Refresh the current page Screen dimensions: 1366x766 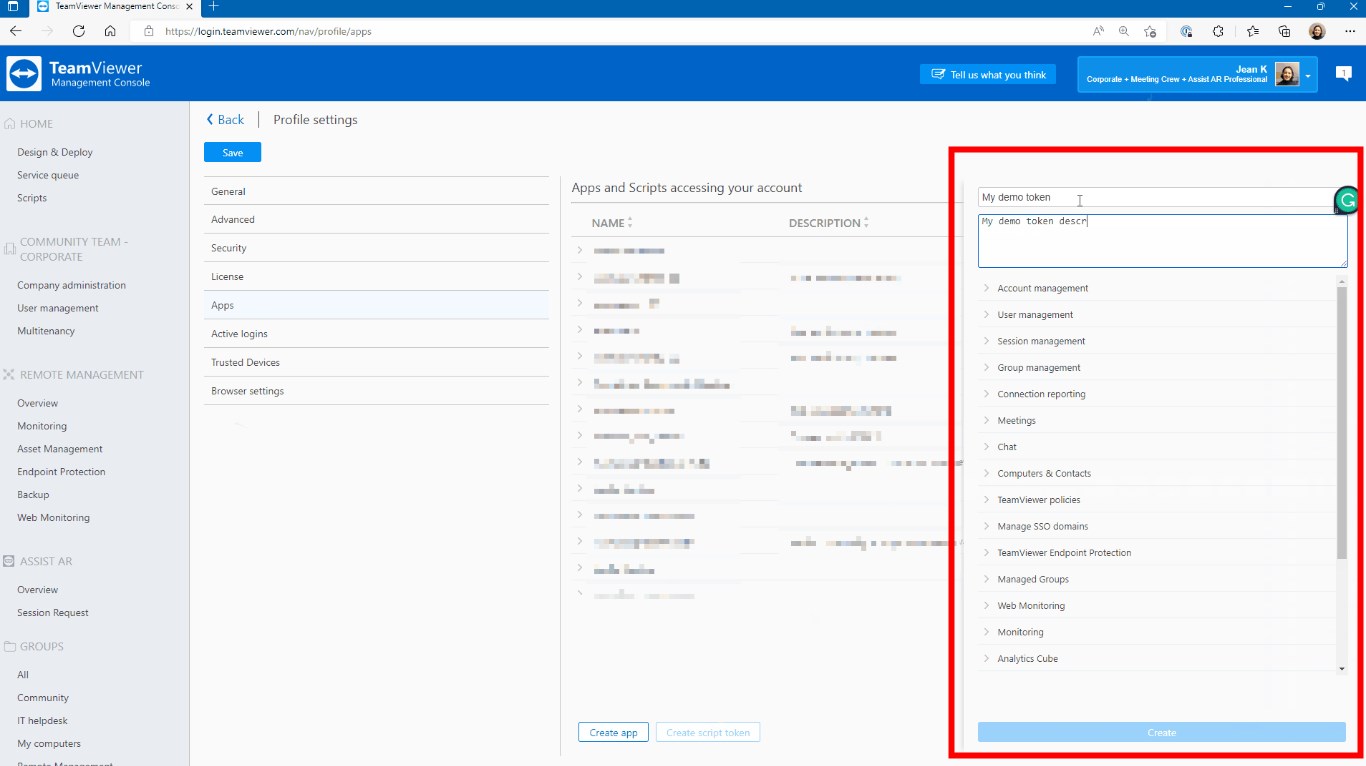coord(79,31)
